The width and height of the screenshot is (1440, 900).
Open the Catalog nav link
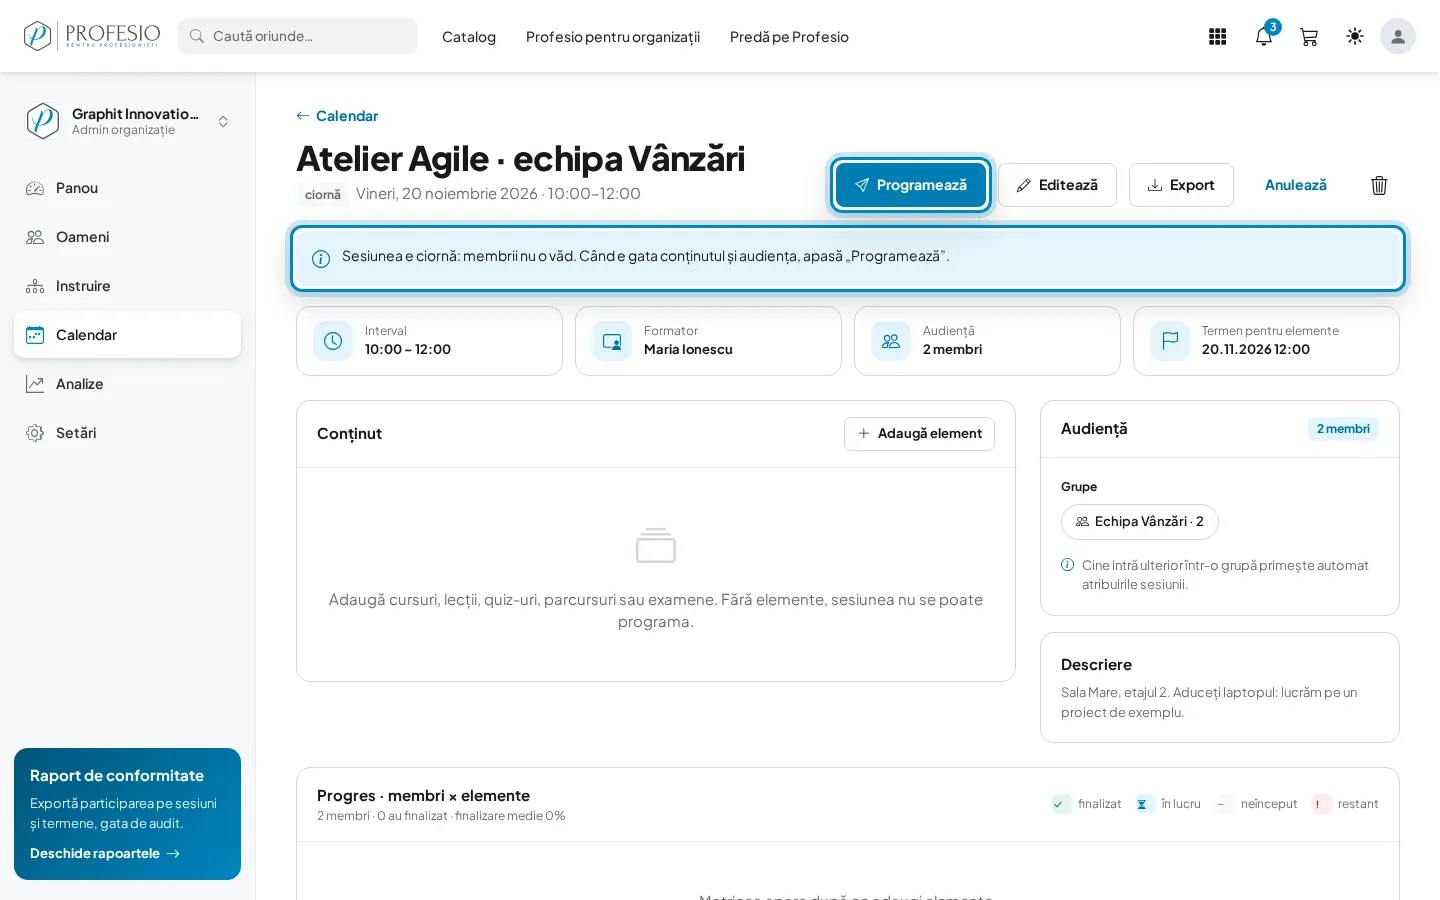point(469,37)
